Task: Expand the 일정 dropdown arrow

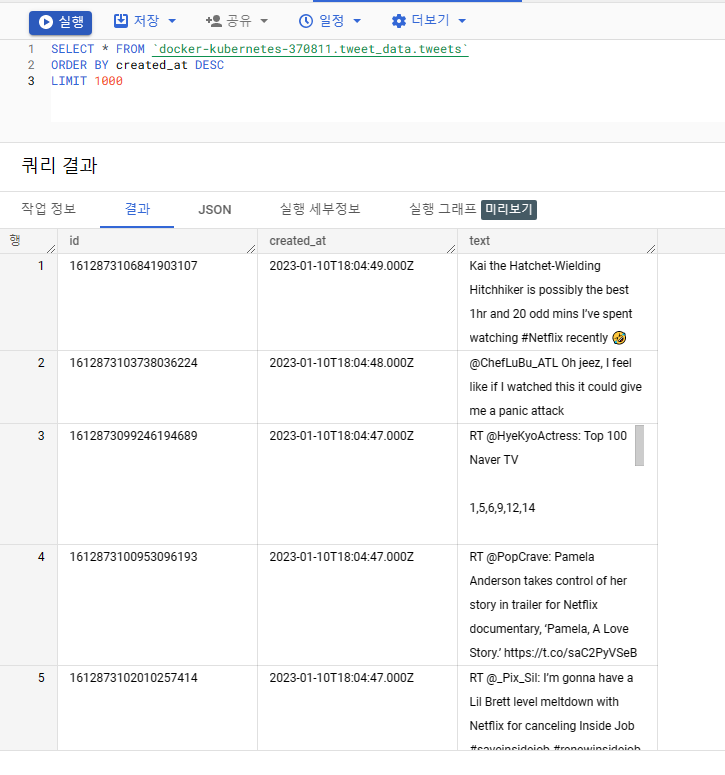Action: [357, 21]
